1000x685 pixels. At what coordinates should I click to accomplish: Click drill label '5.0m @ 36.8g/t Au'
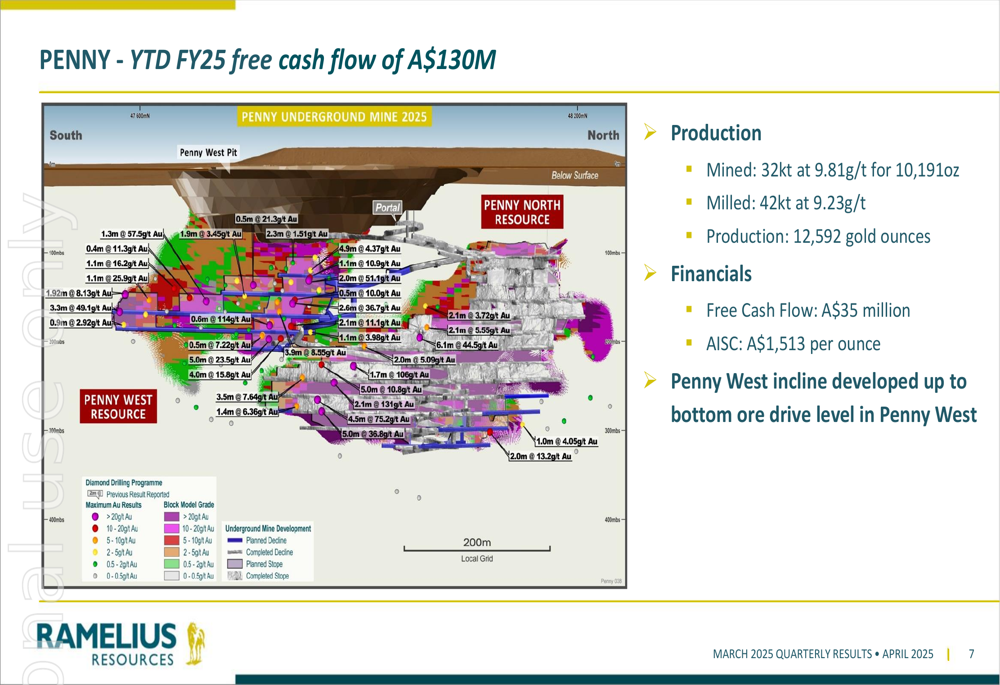pos(373,434)
